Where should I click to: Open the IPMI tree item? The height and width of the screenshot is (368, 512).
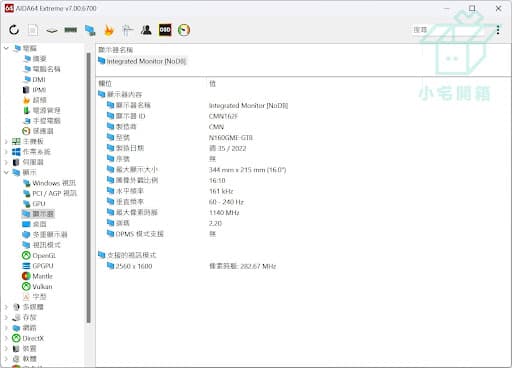pos(34,90)
